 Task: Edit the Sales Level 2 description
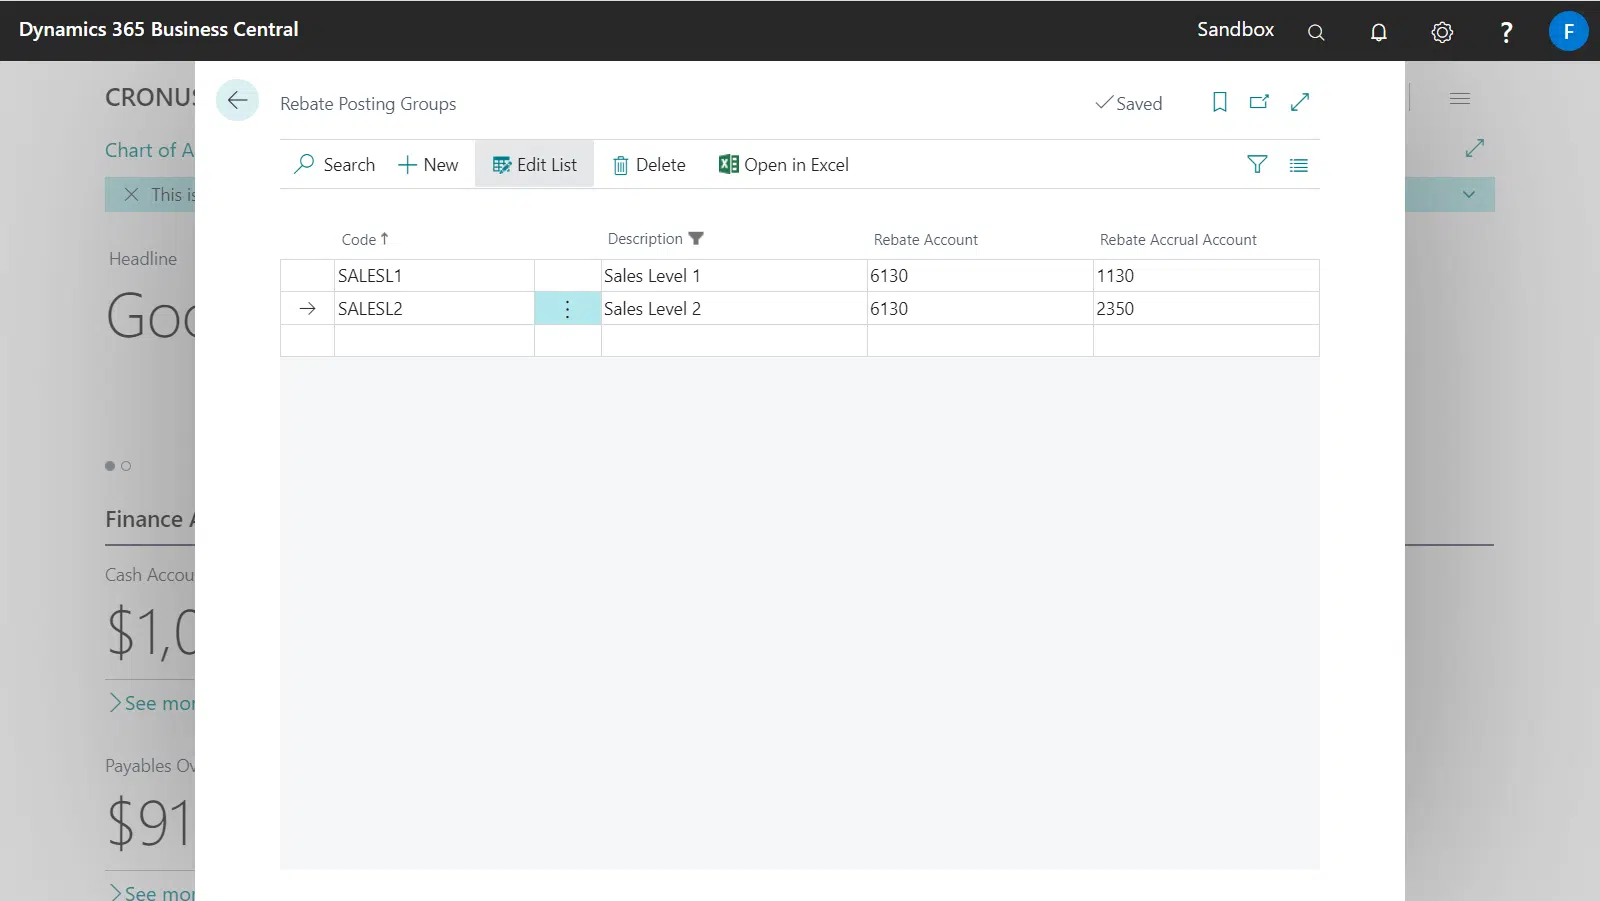pos(734,309)
